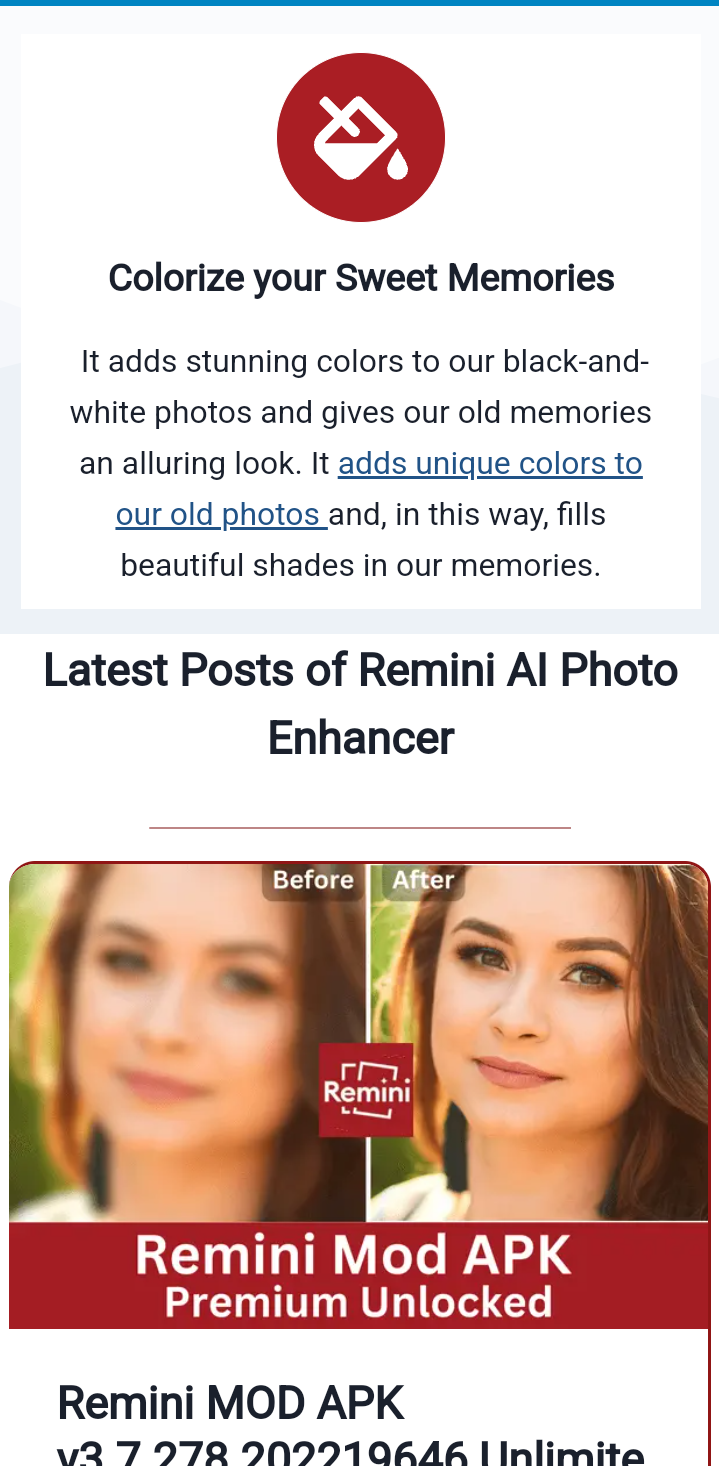Open the sharp After face thumbnail
The height and width of the screenshot is (1466, 719).
click(539, 1042)
